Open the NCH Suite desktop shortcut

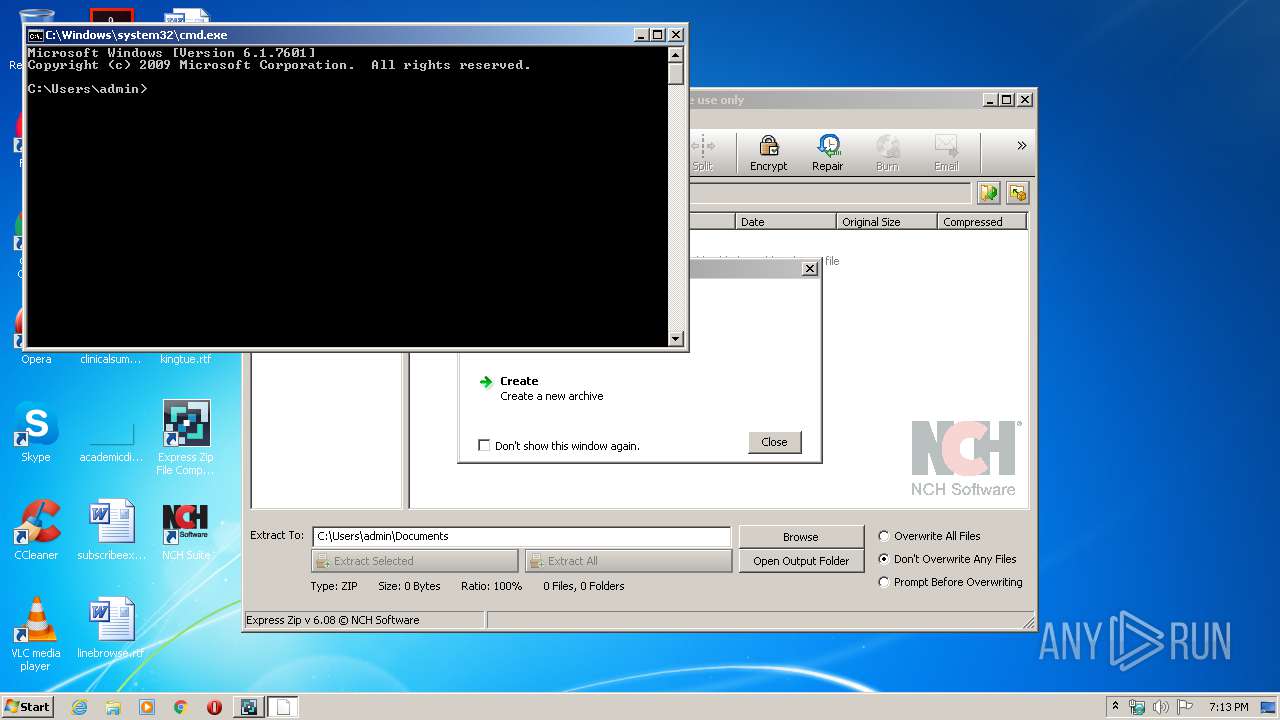[x=186, y=530]
